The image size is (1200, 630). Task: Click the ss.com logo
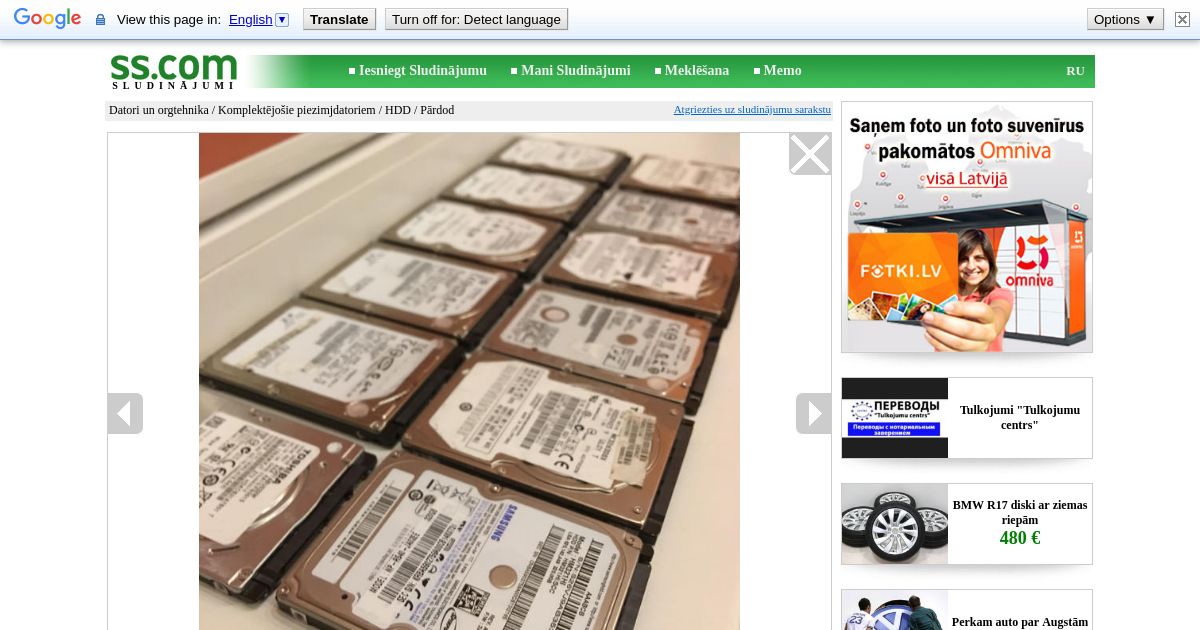[174, 71]
